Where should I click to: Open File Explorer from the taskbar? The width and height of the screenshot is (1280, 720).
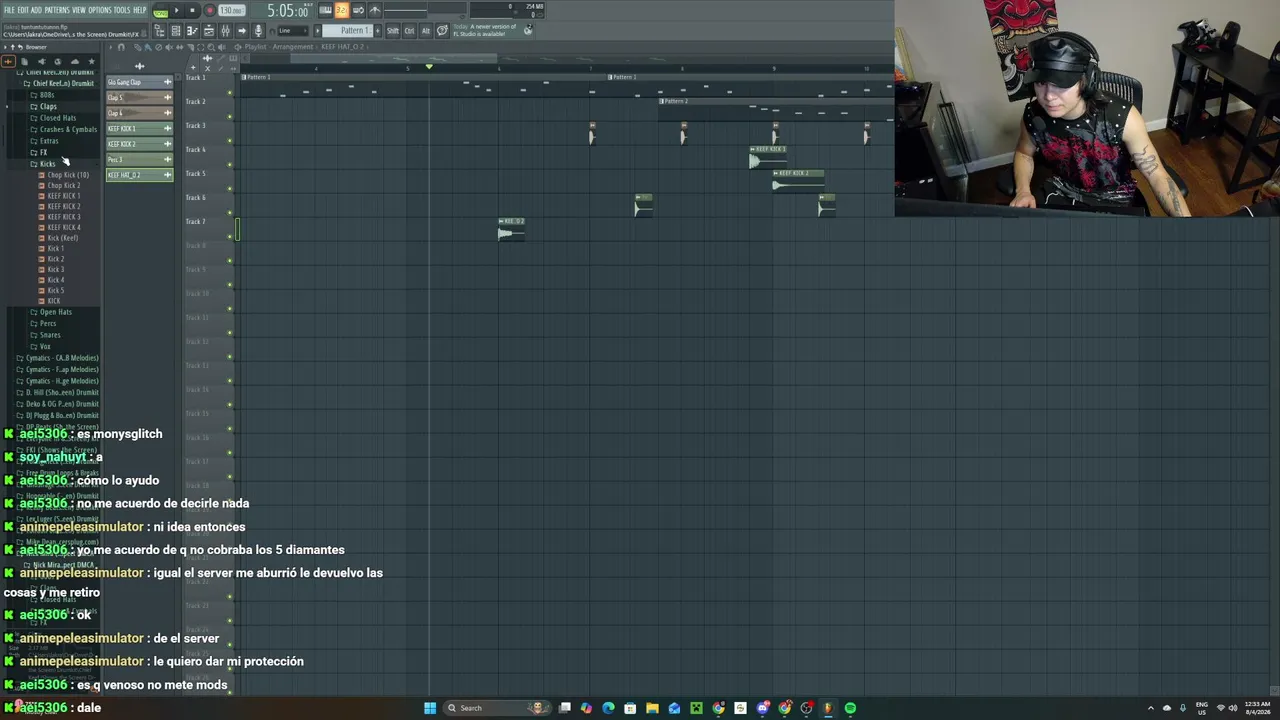652,708
